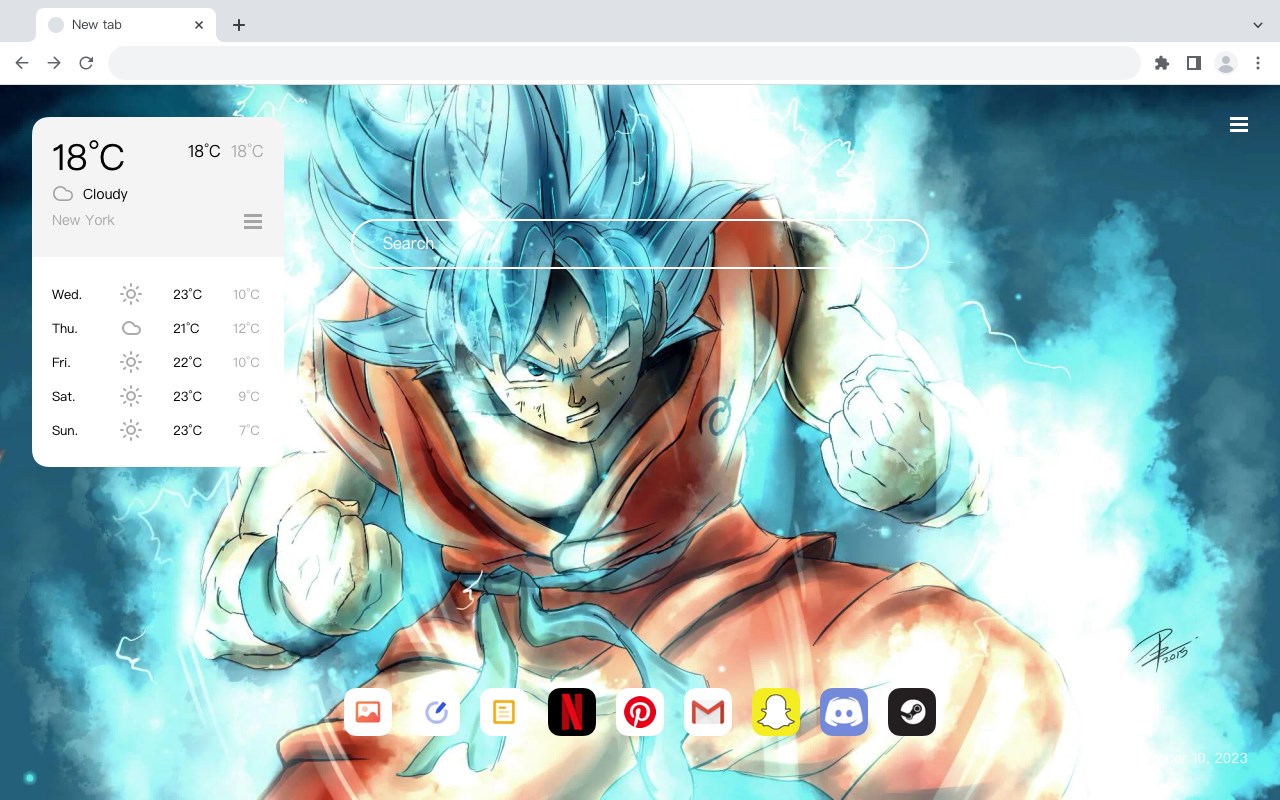
Task: Click Friday's 22°C high temperature
Action: click(x=187, y=362)
